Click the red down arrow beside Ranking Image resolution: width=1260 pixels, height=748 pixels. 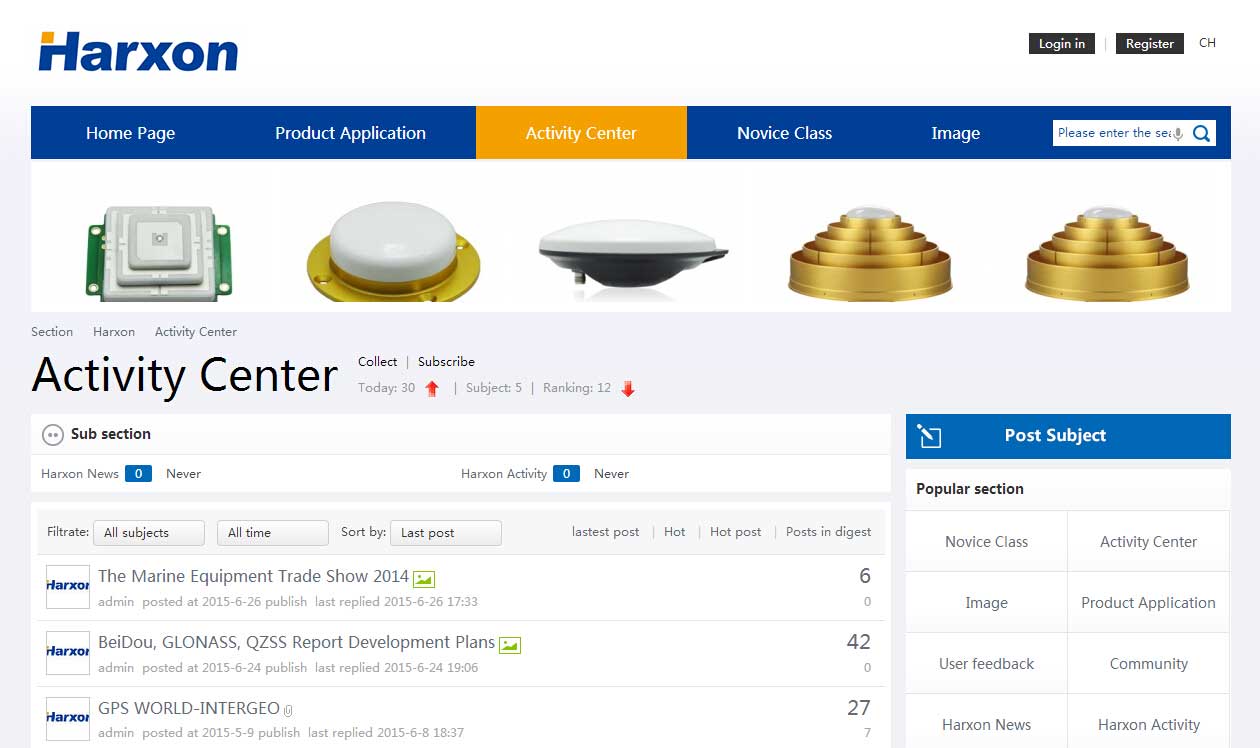pyautogui.click(x=628, y=389)
